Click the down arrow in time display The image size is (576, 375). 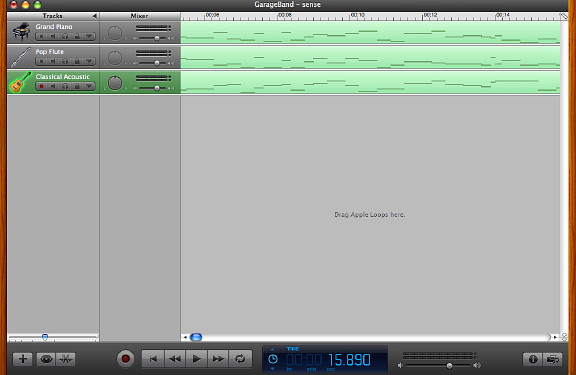point(273,369)
